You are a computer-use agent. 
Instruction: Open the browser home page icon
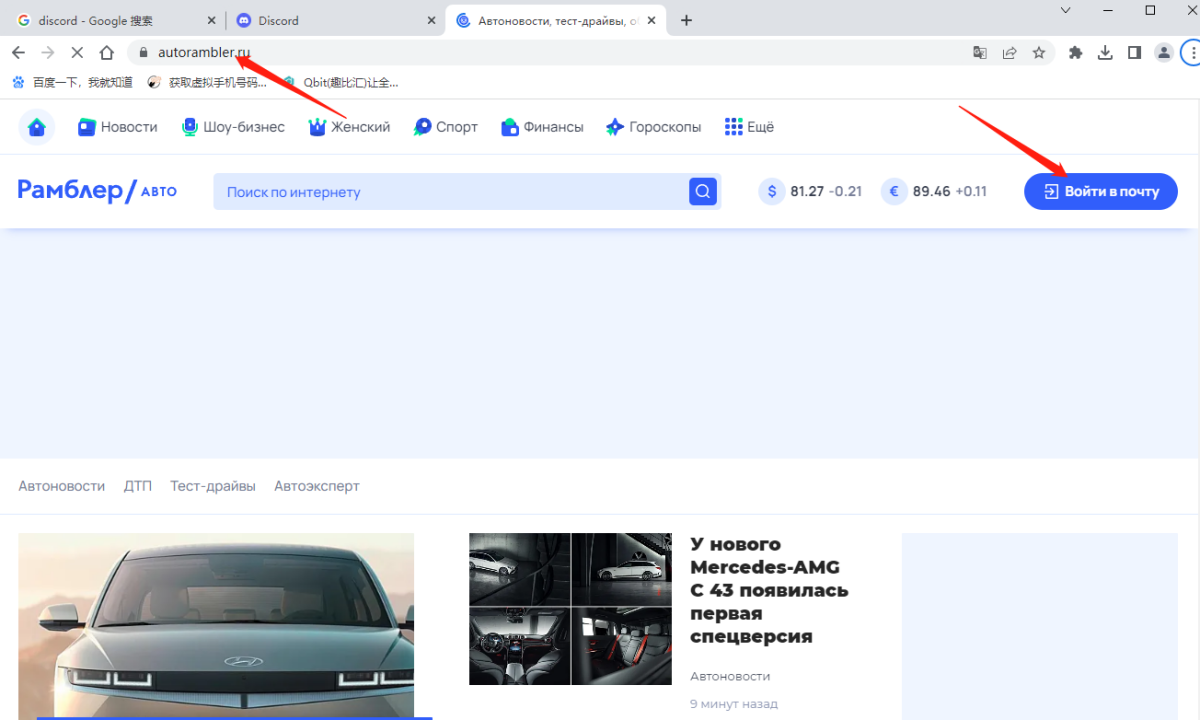pos(107,53)
